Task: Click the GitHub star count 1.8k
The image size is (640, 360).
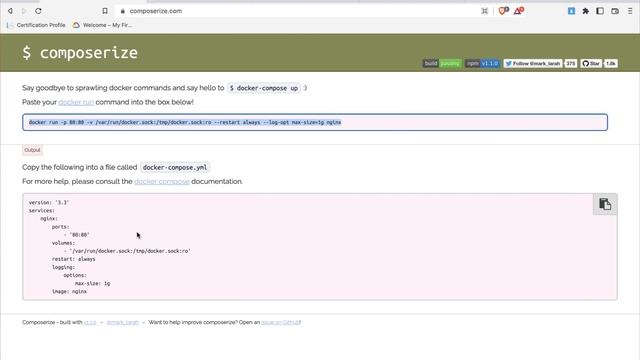Action: click(x=611, y=63)
